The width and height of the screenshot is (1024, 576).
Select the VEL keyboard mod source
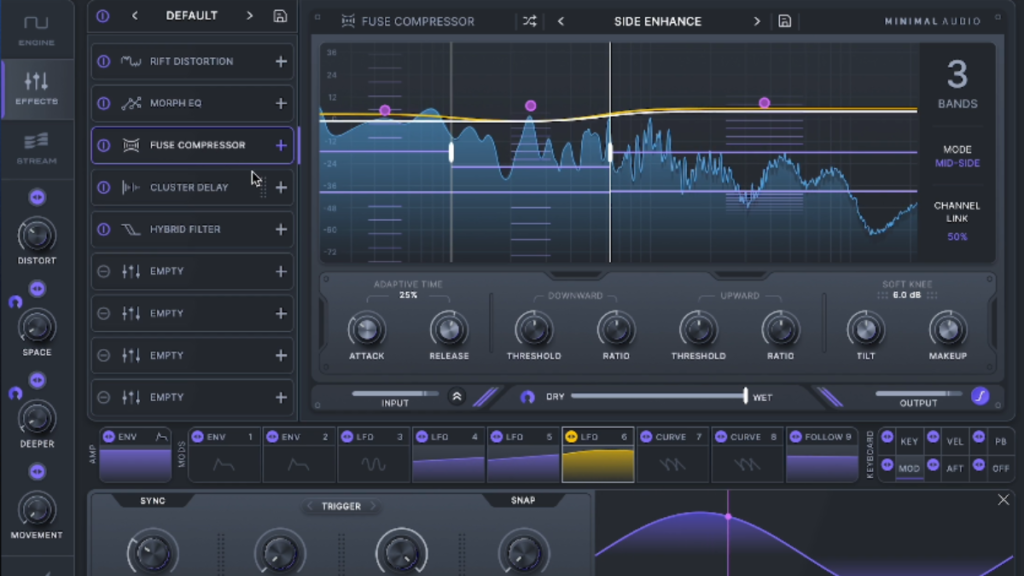coord(955,441)
